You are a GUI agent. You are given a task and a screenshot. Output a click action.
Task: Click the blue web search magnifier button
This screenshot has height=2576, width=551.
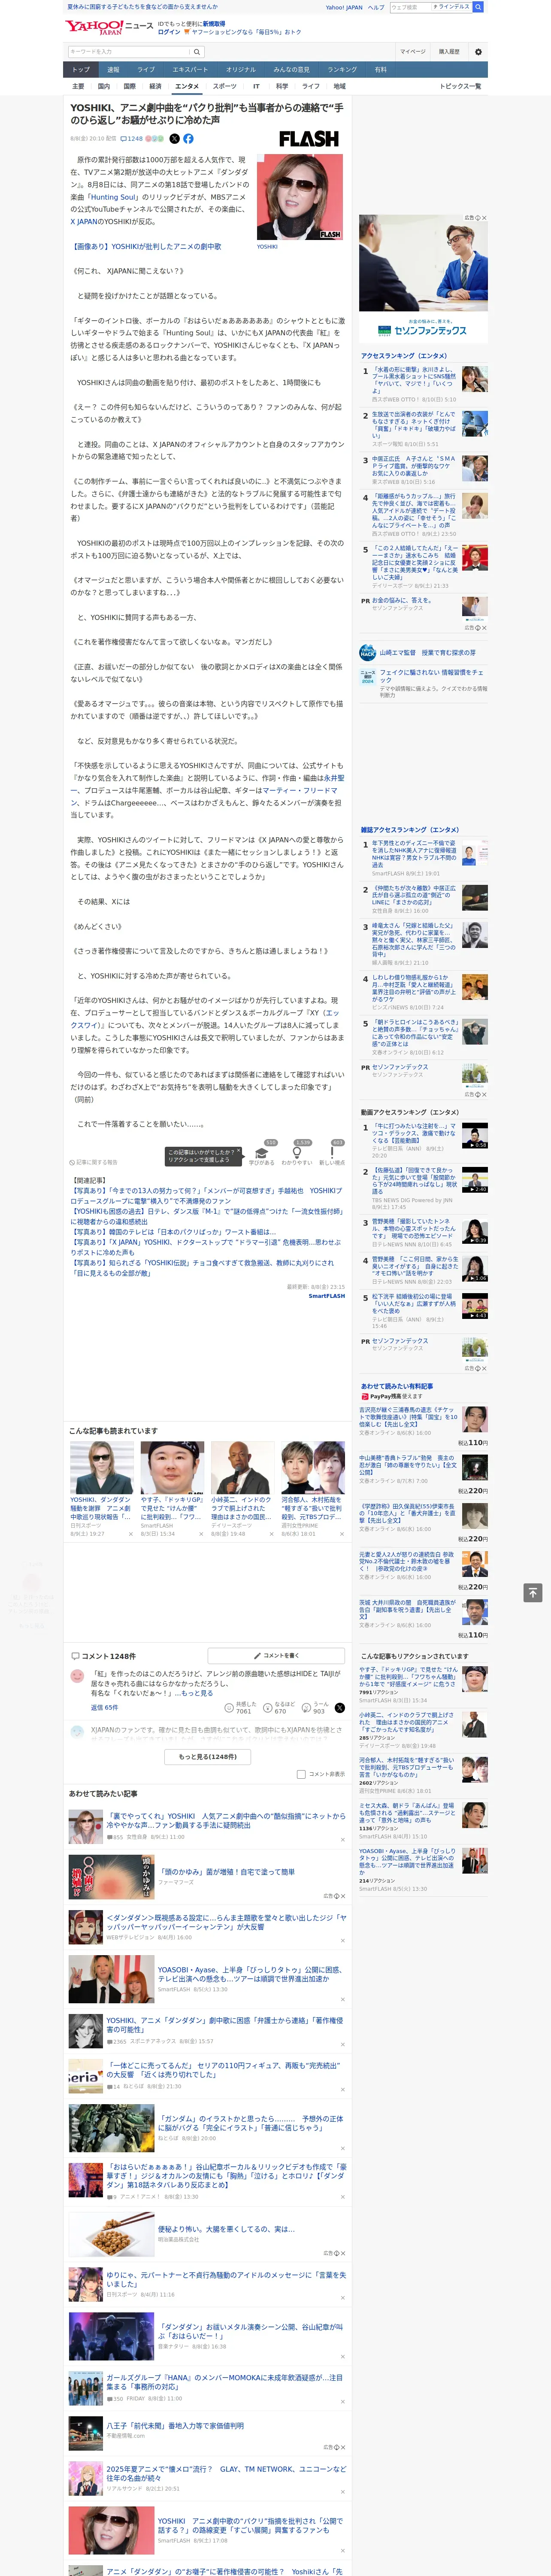point(478,7)
